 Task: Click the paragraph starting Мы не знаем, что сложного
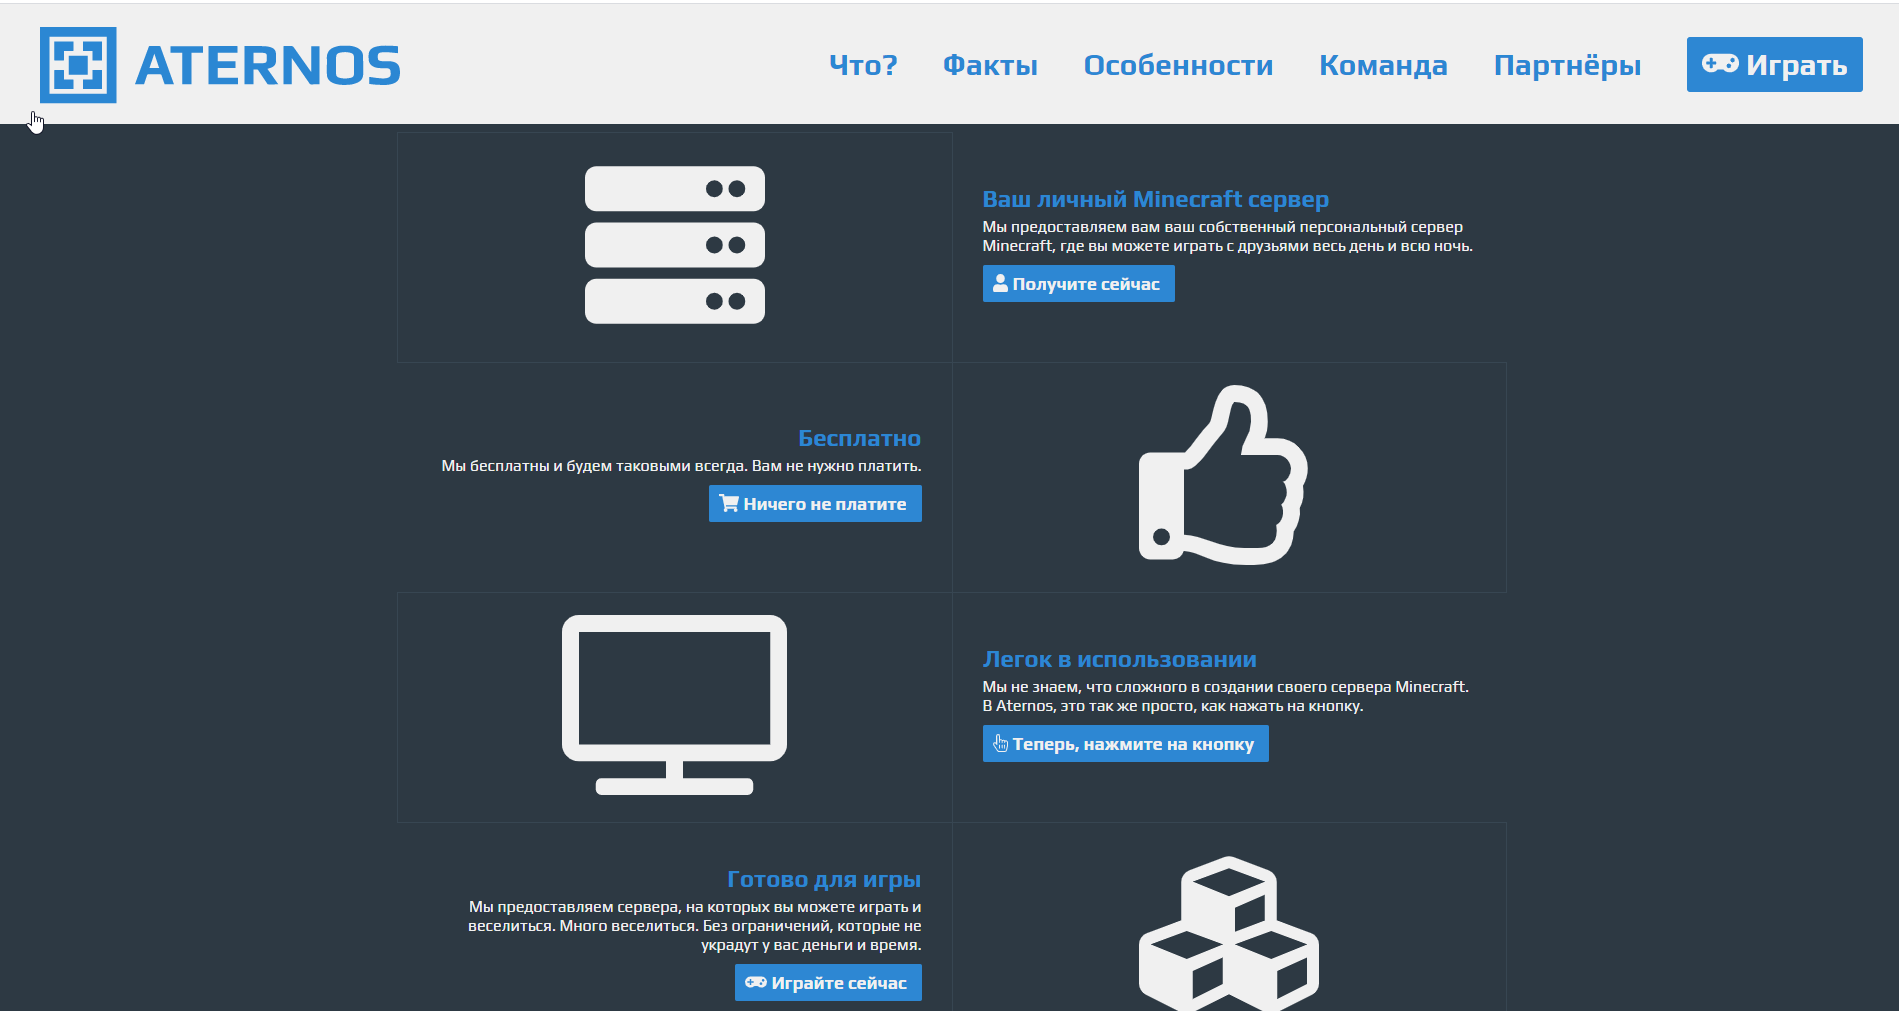1225,696
